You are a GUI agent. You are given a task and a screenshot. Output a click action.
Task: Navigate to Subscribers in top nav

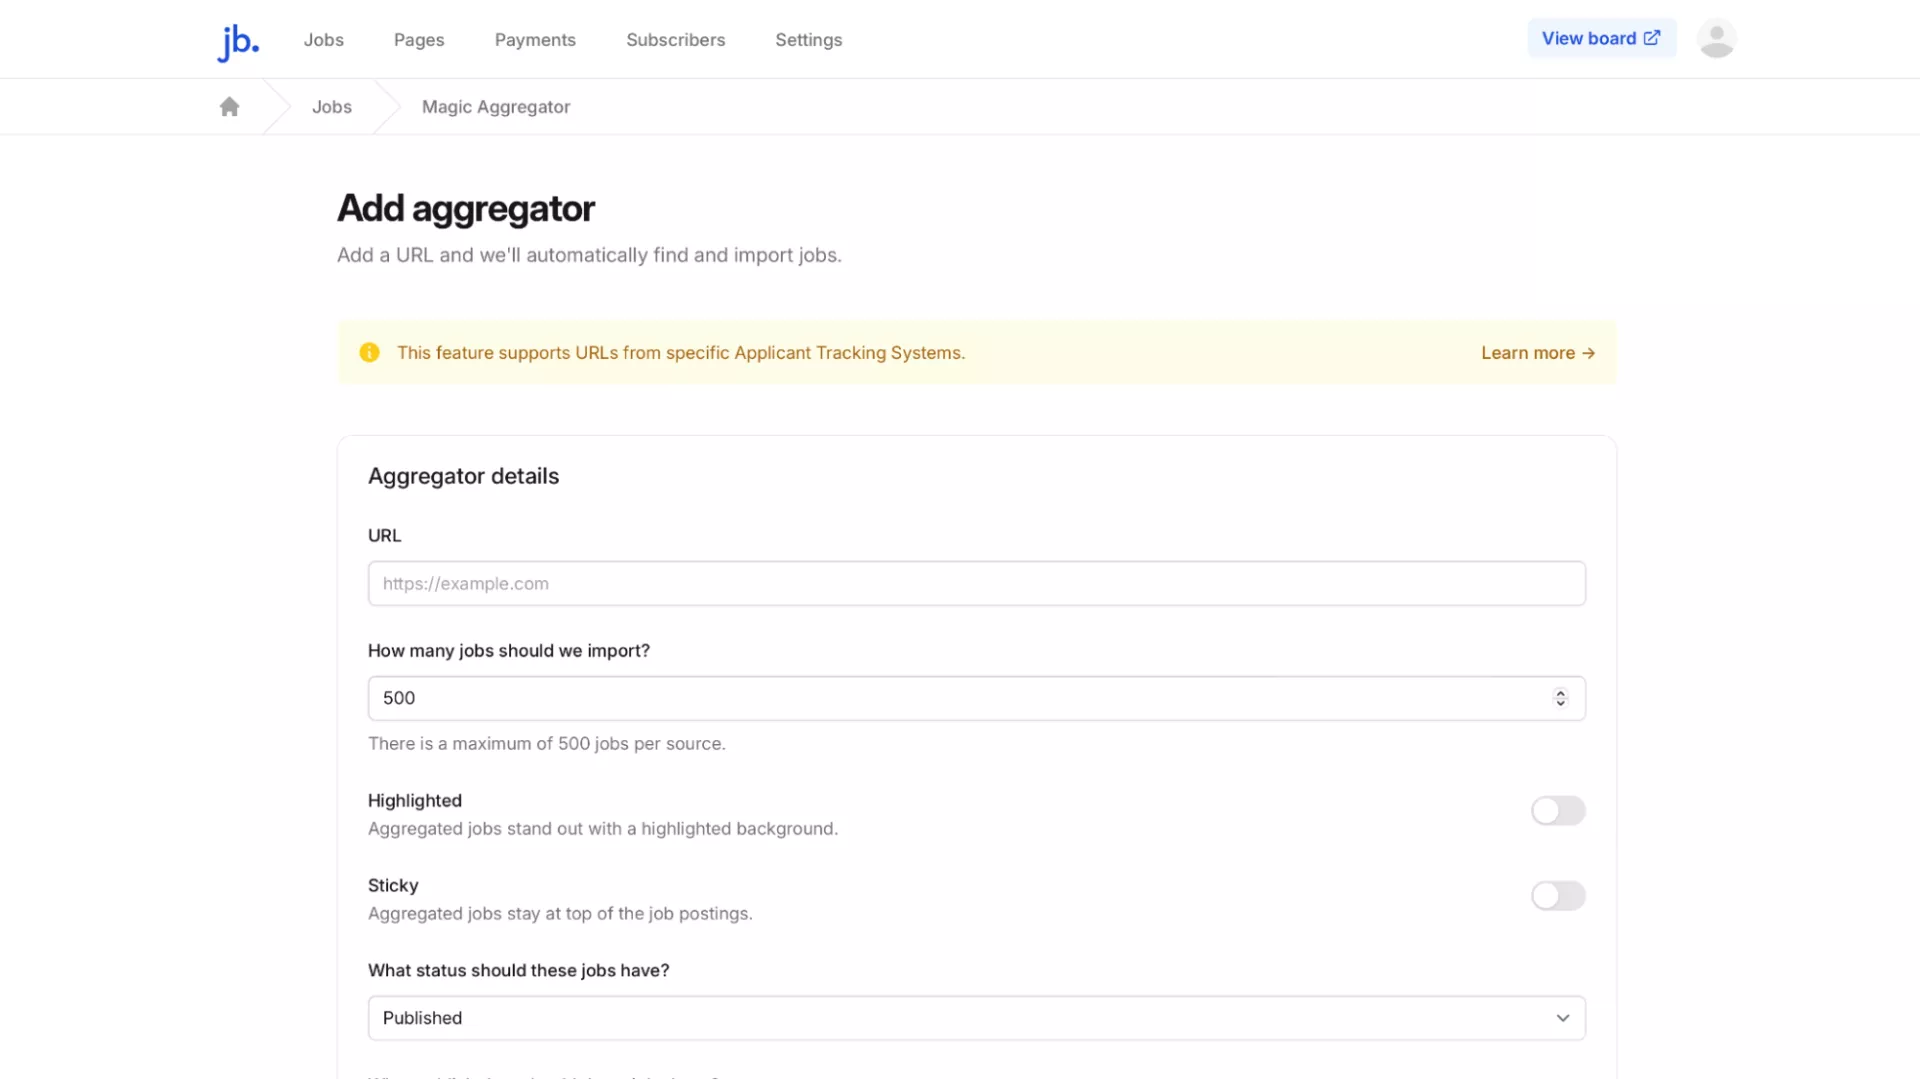[x=675, y=40]
